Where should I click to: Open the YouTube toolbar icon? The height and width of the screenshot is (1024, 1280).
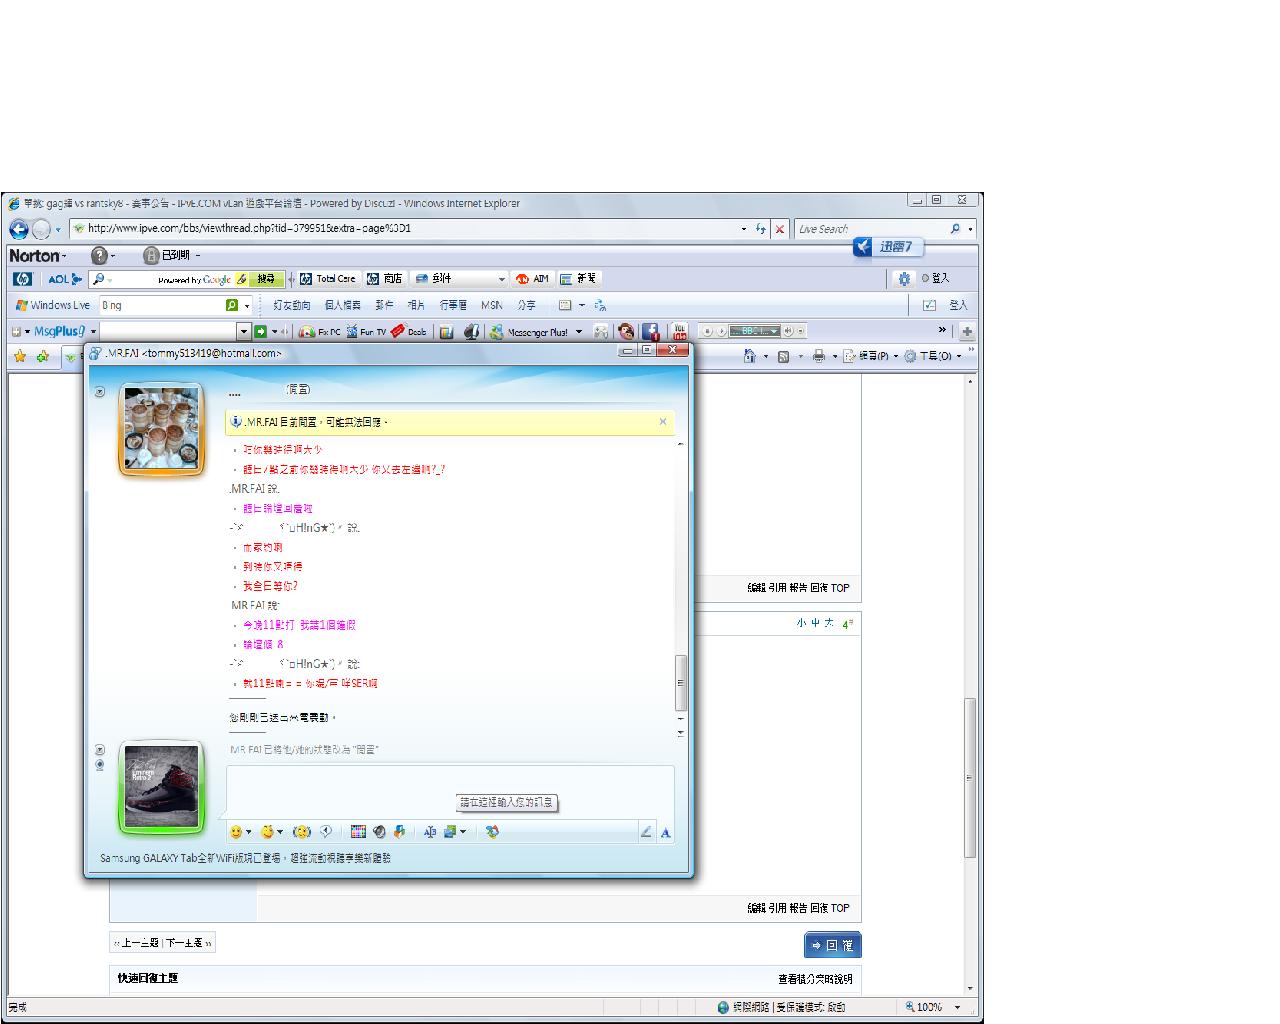click(679, 332)
